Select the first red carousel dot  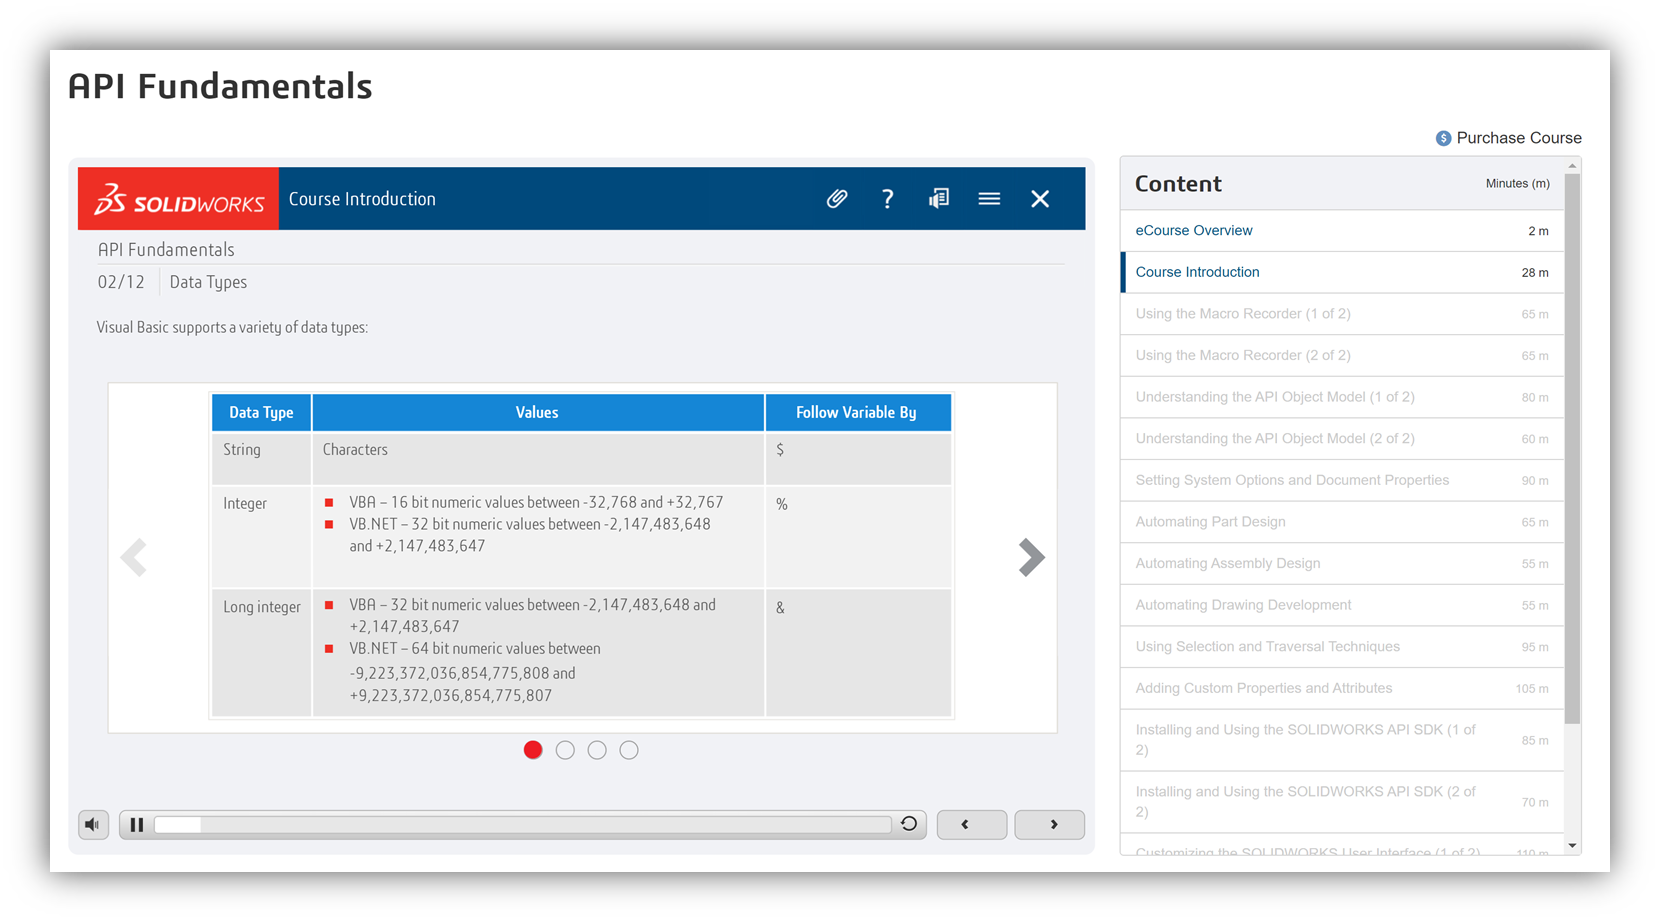(533, 750)
